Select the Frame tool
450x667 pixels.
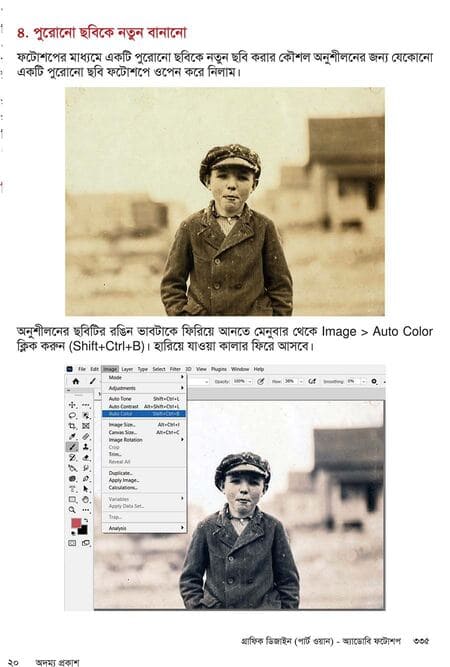pyautogui.click(x=86, y=425)
